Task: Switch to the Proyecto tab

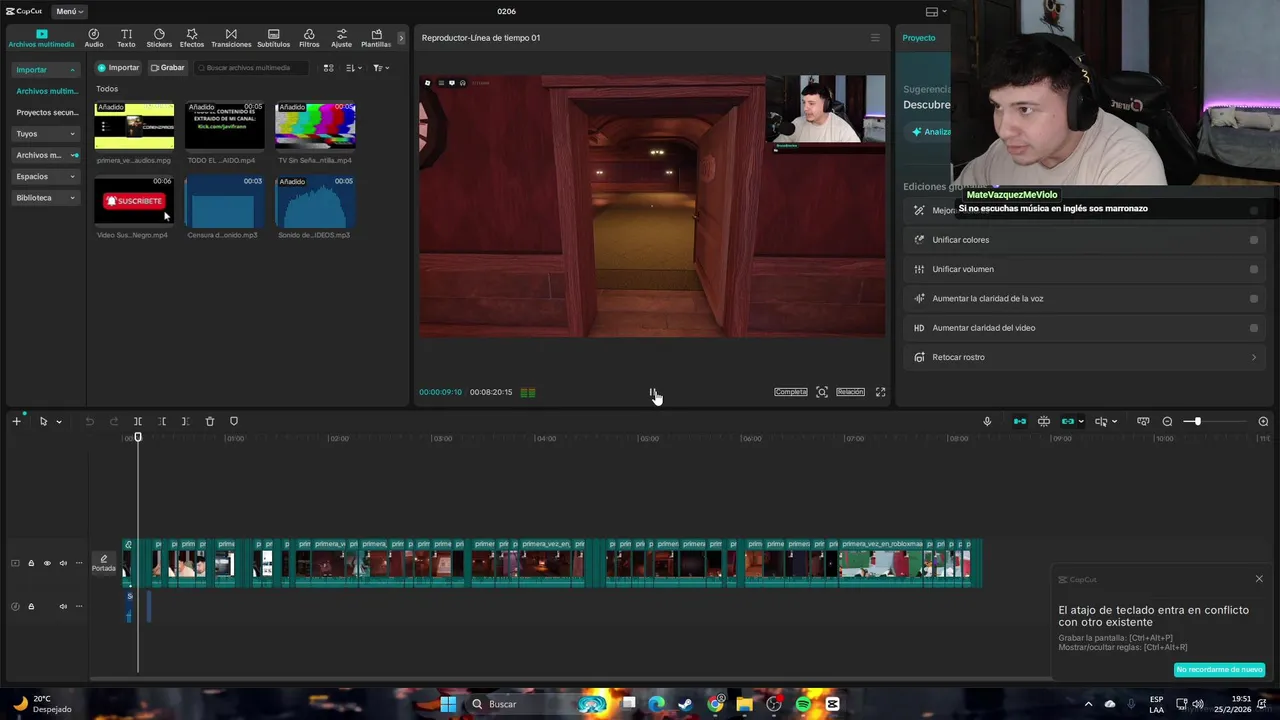Action: (x=919, y=38)
